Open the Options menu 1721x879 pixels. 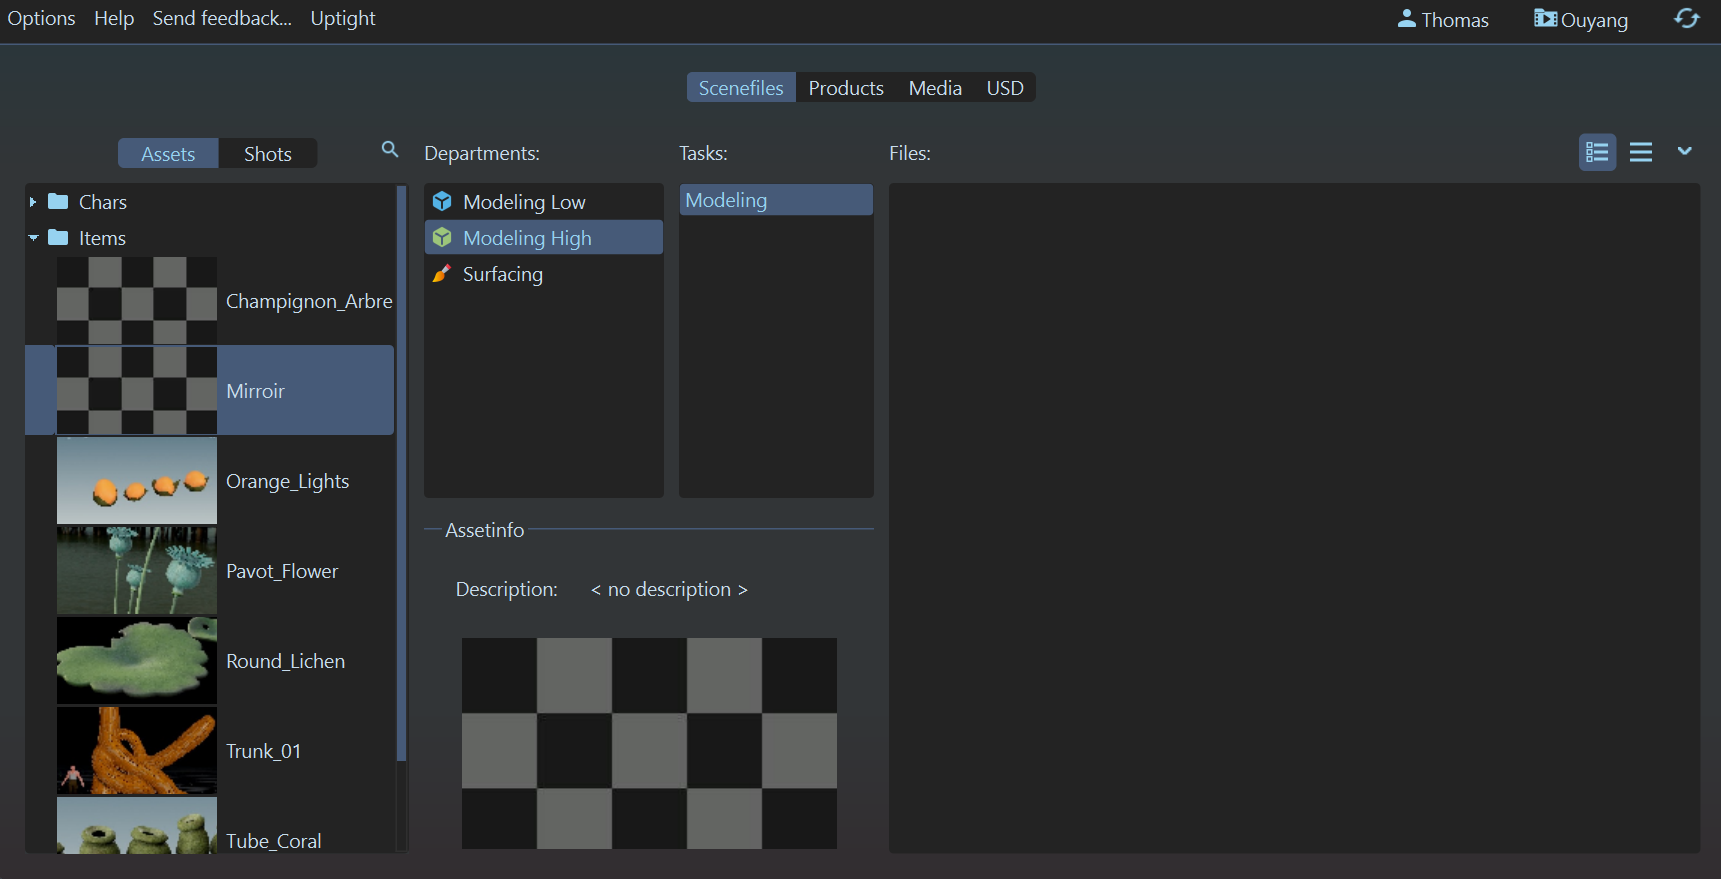tap(41, 19)
